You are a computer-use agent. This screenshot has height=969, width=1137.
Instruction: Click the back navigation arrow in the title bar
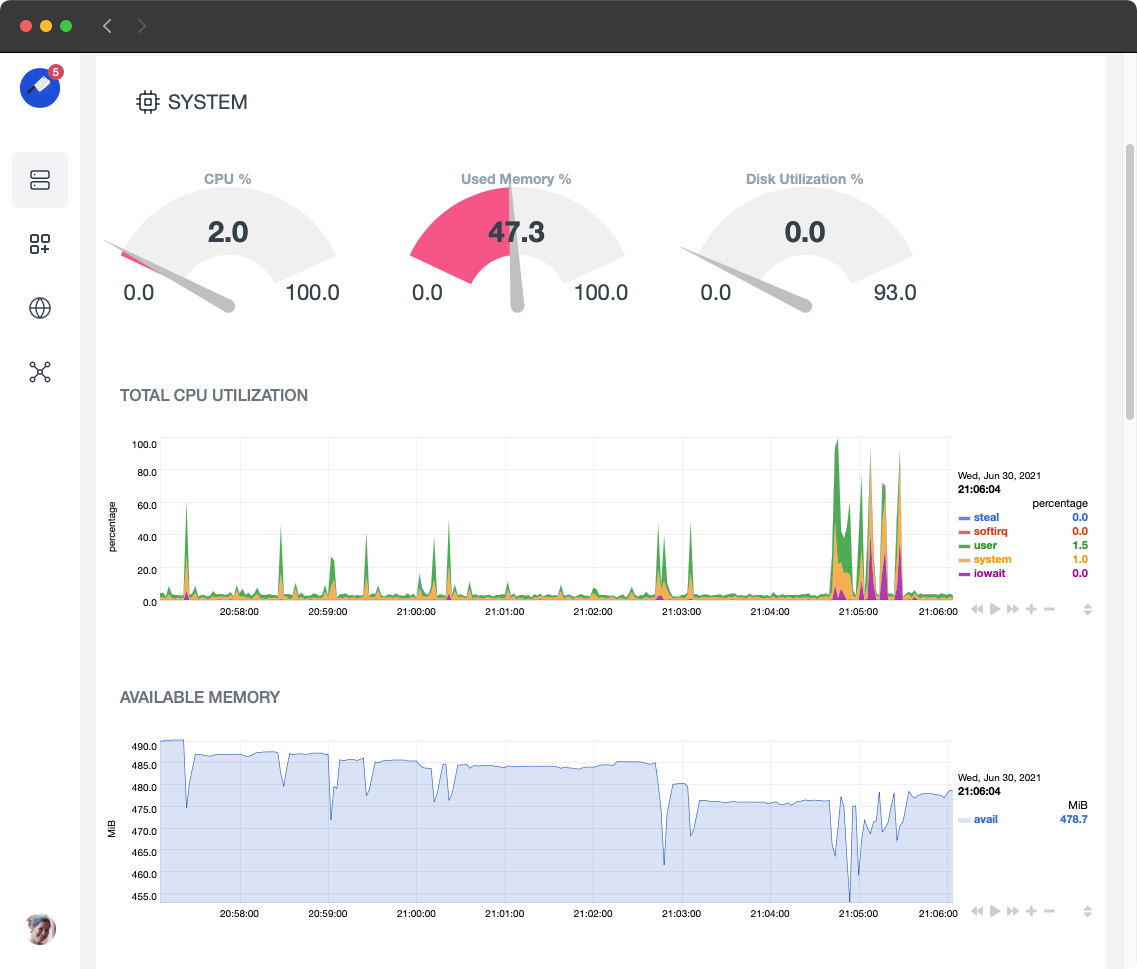coord(107,26)
